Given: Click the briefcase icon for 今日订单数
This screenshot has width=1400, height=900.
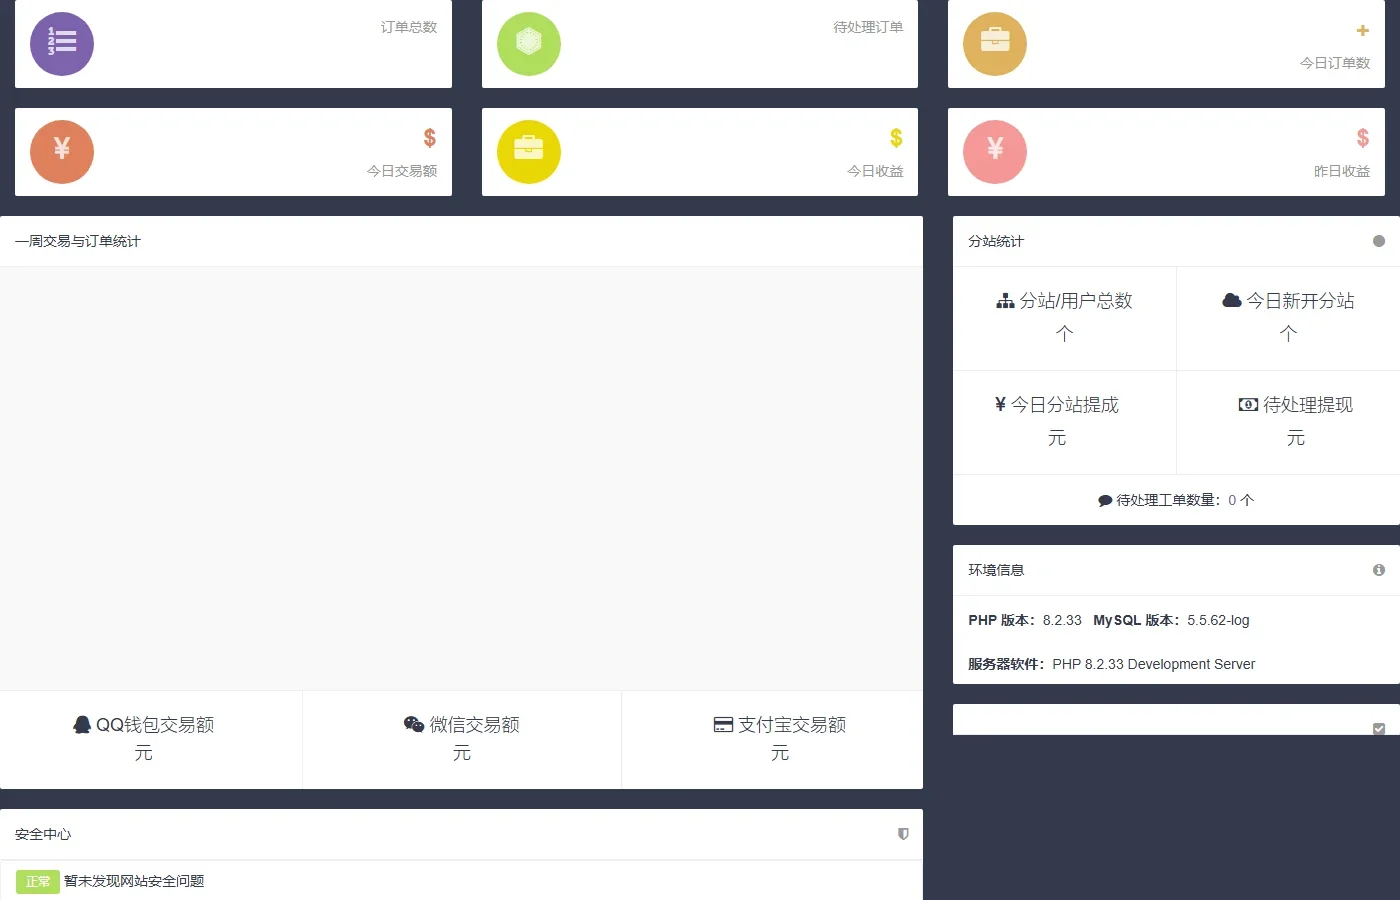Looking at the screenshot, I should tap(995, 44).
